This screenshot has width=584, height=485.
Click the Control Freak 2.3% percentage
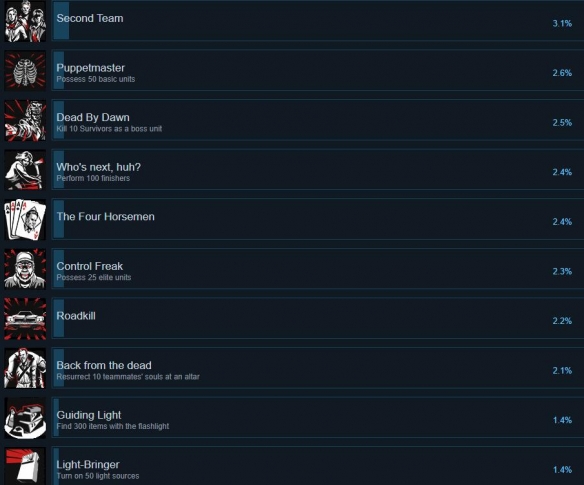pyautogui.click(x=562, y=271)
